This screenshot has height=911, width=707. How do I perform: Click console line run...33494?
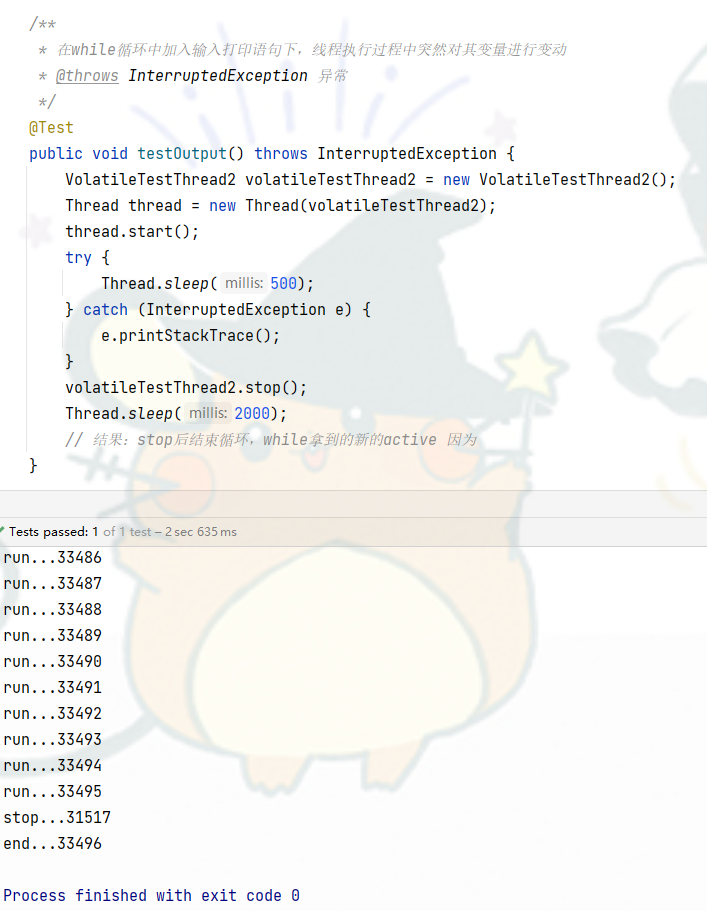tap(52, 766)
